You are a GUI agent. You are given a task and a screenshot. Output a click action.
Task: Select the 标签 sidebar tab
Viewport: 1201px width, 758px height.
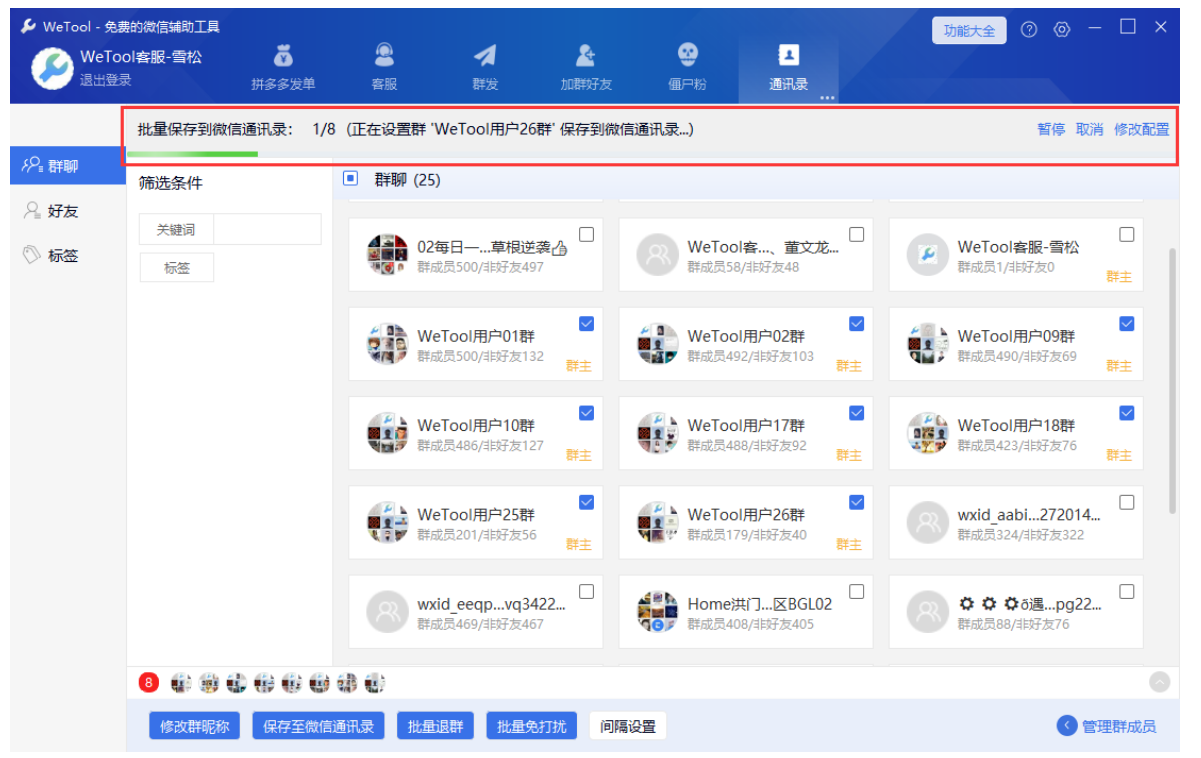click(68, 255)
